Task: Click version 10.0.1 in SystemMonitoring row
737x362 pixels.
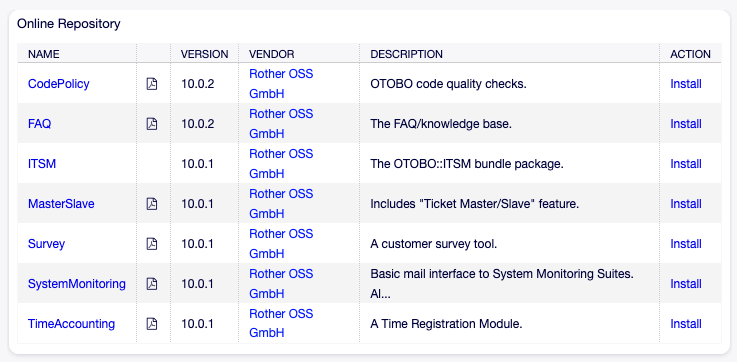Action: coord(198,284)
